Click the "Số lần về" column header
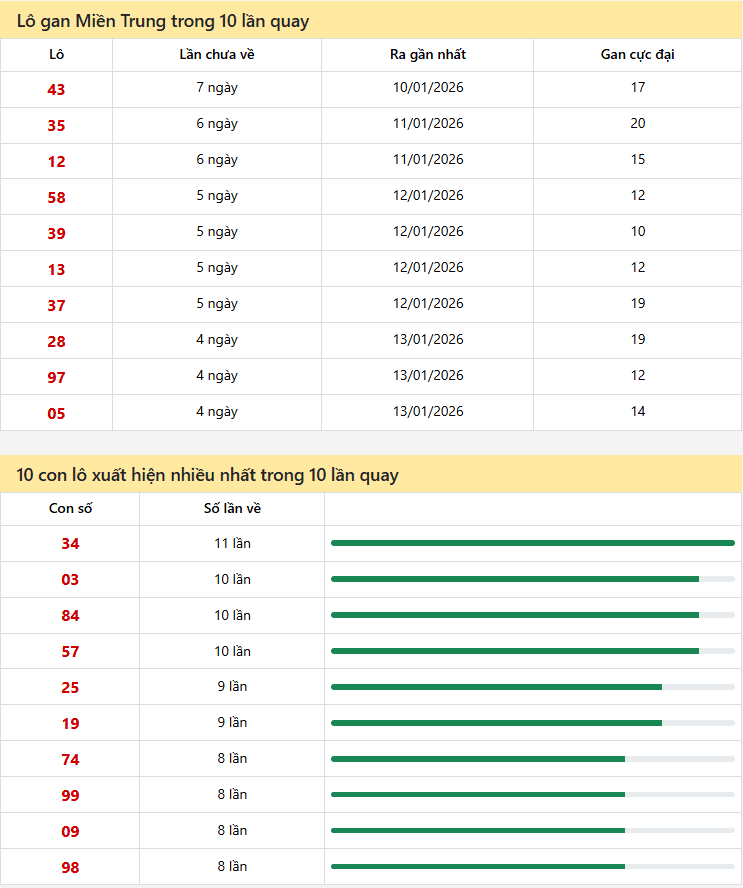Image resolution: width=743 pixels, height=888 pixels. [x=232, y=508]
